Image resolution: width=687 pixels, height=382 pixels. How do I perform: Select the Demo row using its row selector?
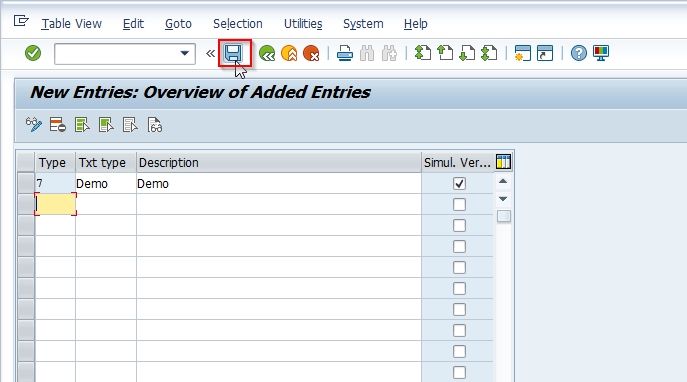(x=26, y=184)
